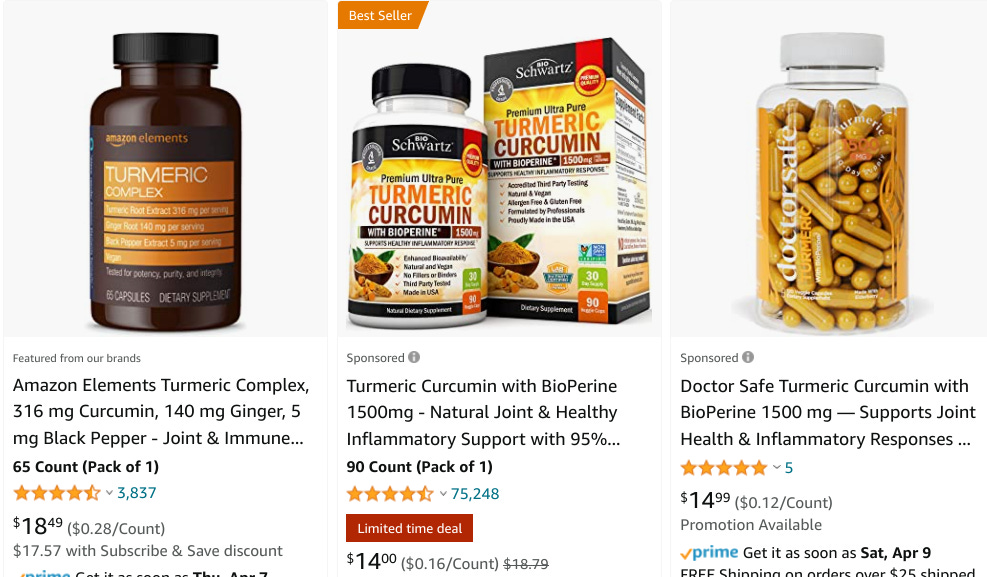Open the Doctor Safe Turmeric Curcumin title link
The image size is (987, 577).
(x=828, y=413)
